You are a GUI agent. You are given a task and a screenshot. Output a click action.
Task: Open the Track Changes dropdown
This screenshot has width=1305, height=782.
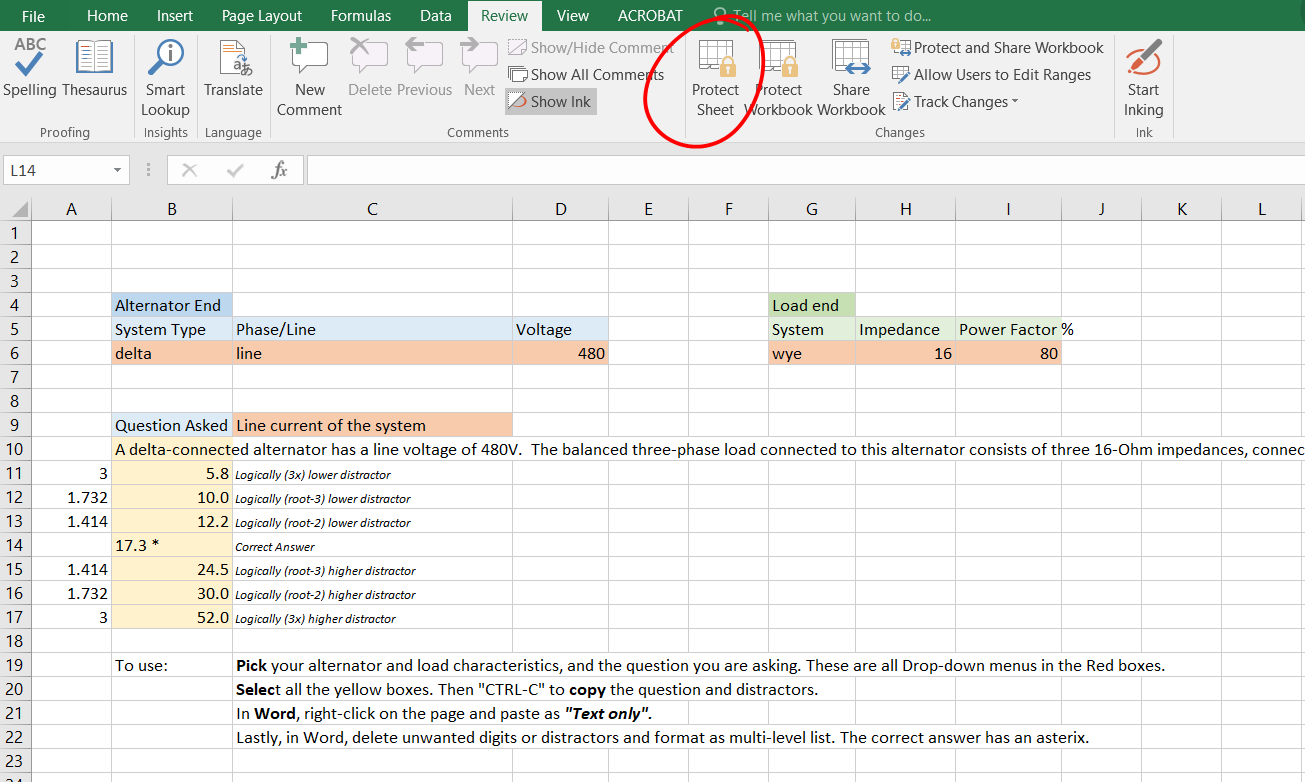point(955,101)
